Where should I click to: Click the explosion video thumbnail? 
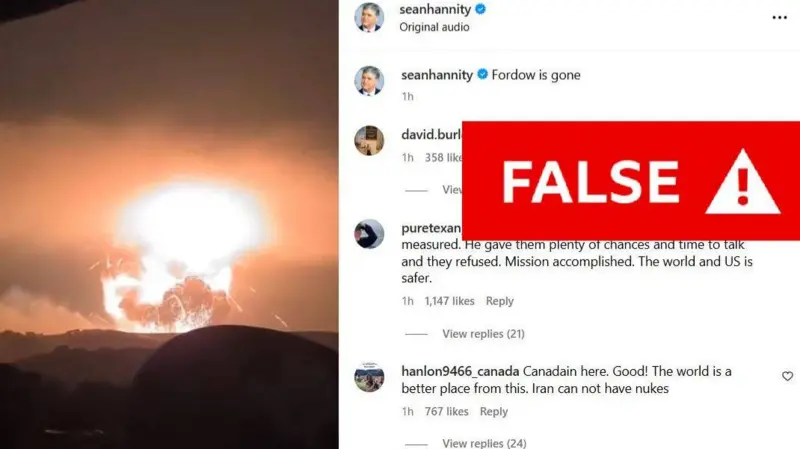coord(169,224)
